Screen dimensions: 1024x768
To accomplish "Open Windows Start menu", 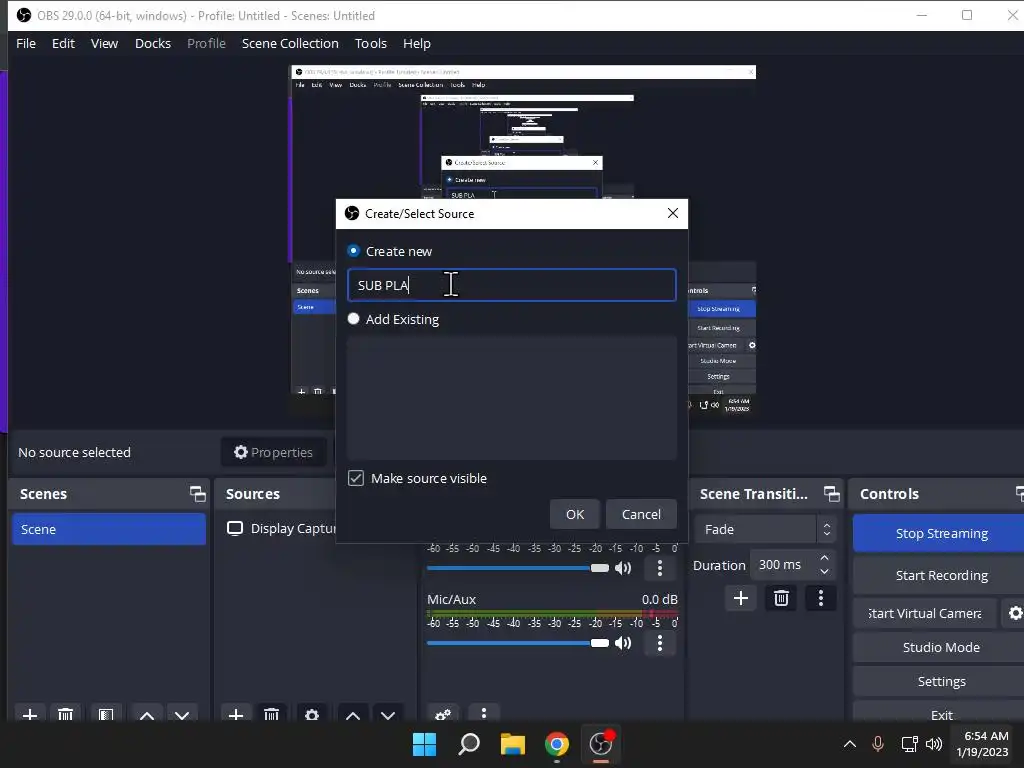I will 424,744.
